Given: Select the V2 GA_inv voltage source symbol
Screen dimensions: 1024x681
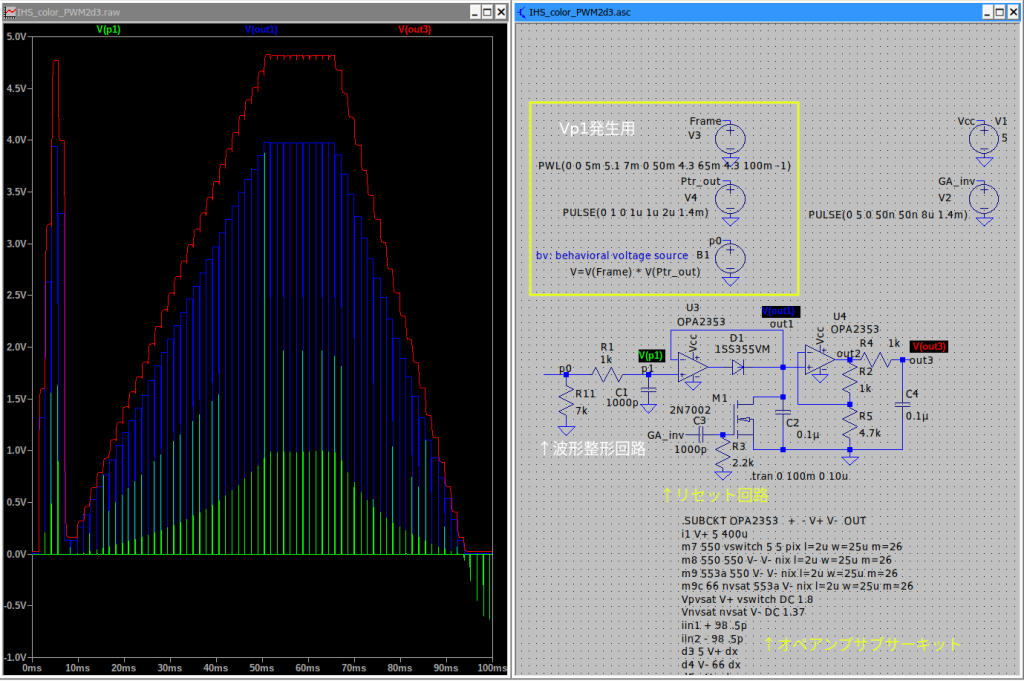Looking at the screenshot, I should coord(984,199).
